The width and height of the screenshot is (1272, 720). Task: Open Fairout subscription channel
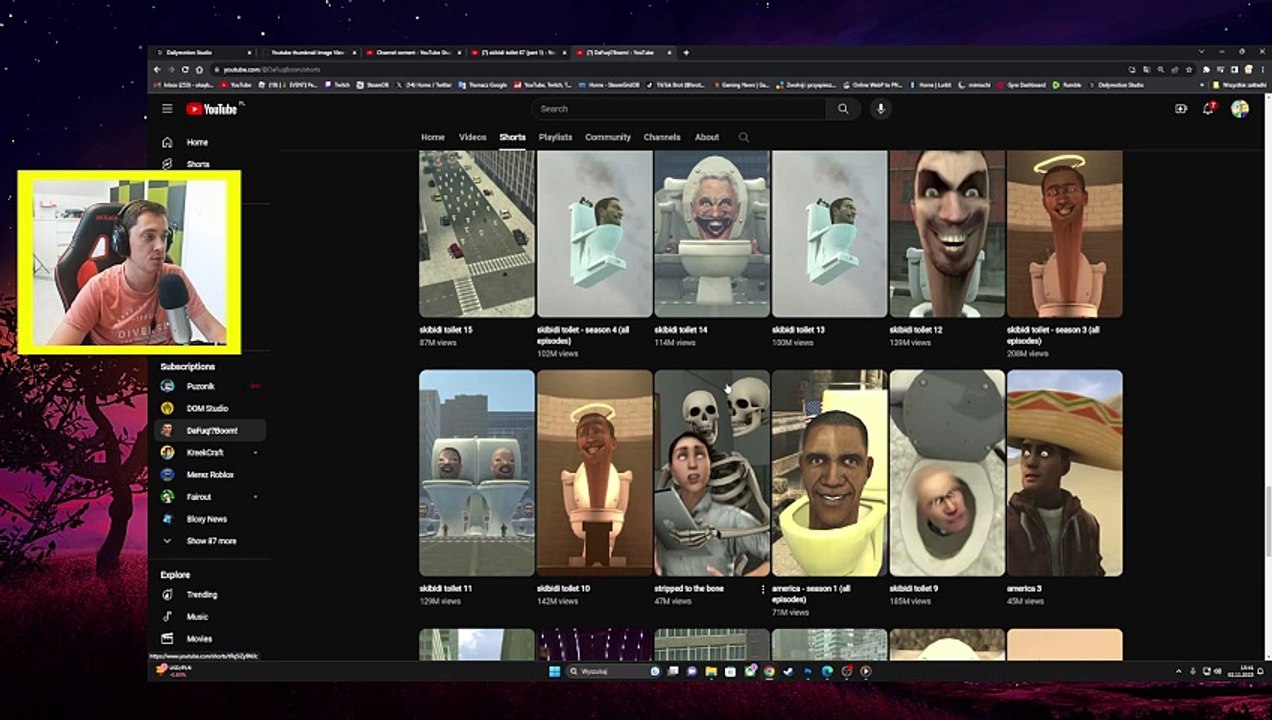(x=198, y=496)
